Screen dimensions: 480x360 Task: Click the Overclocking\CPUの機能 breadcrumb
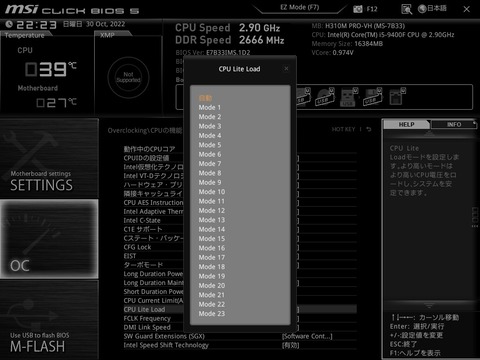click(x=145, y=130)
